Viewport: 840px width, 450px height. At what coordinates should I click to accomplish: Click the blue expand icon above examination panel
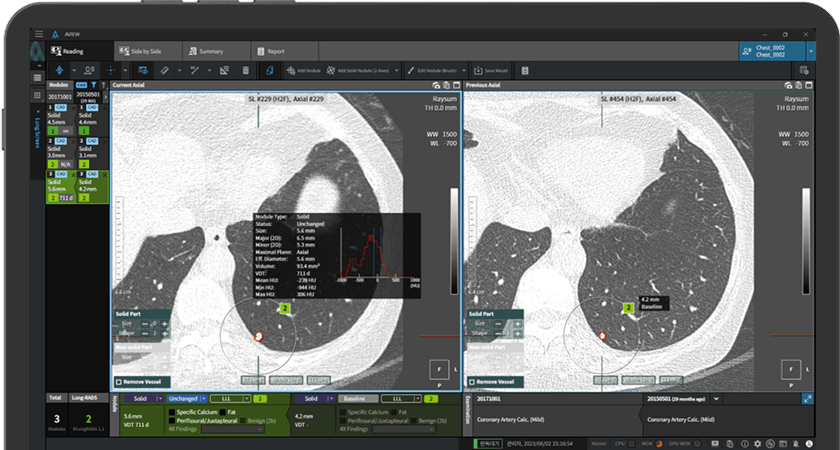(807, 398)
